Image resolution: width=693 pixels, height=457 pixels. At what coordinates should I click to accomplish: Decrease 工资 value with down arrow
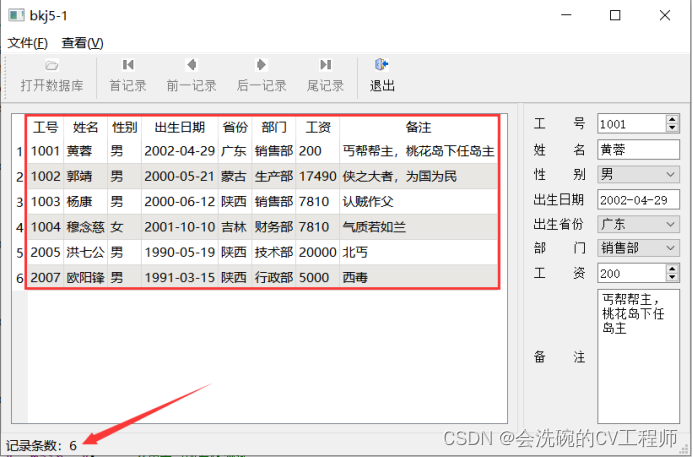tap(672, 277)
